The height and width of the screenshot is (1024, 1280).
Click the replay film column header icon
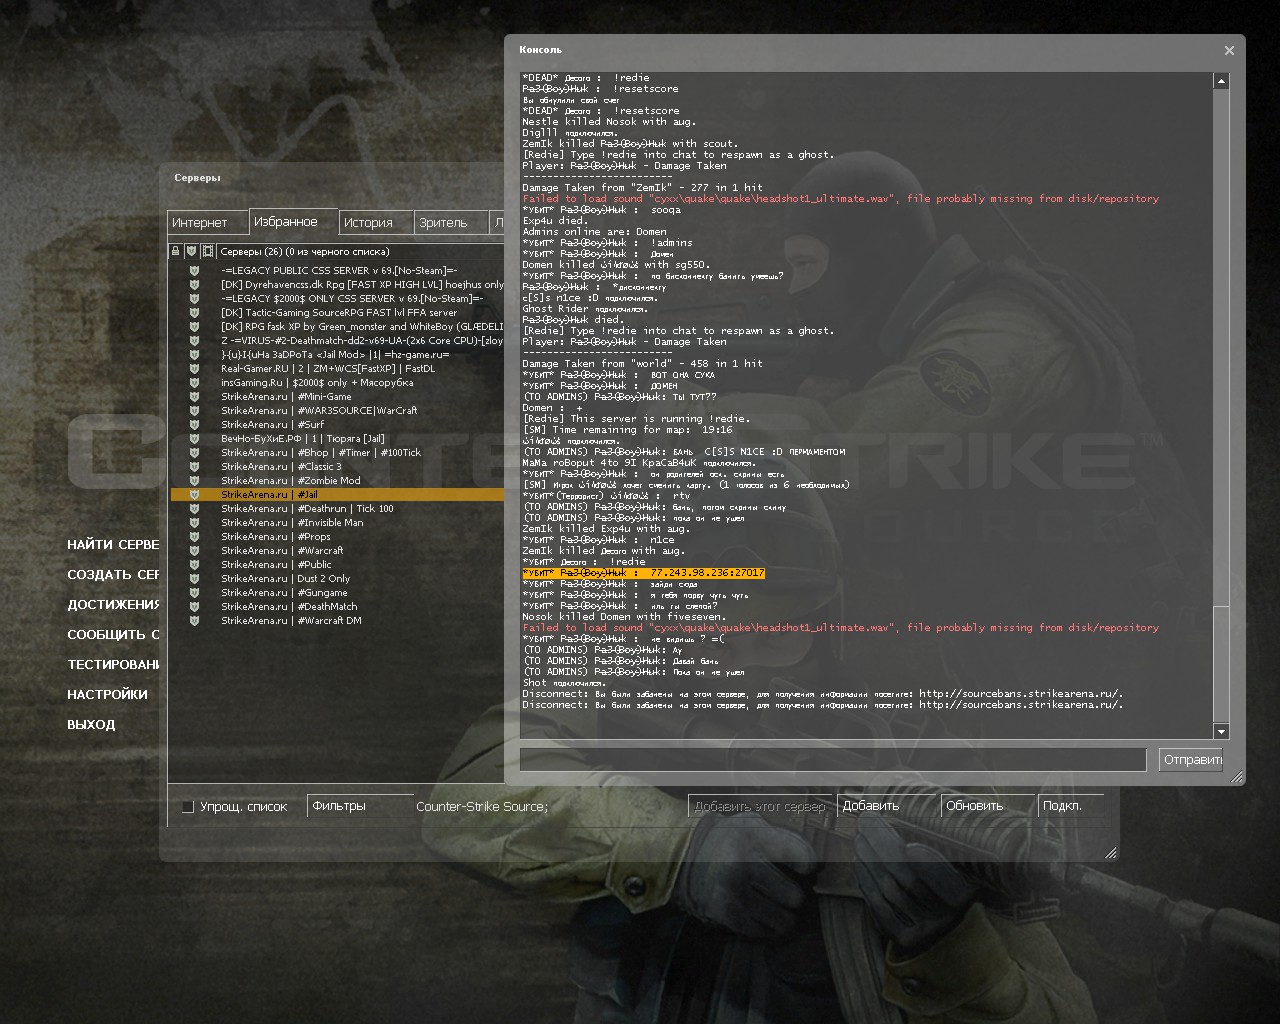click(x=208, y=252)
